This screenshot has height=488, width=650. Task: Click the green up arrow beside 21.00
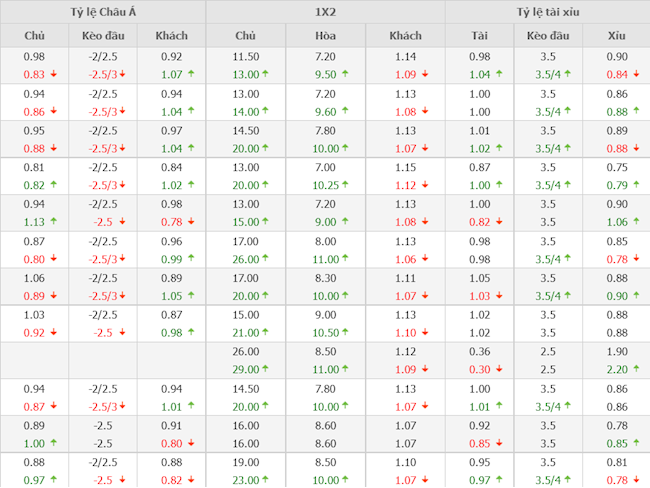coord(266,333)
